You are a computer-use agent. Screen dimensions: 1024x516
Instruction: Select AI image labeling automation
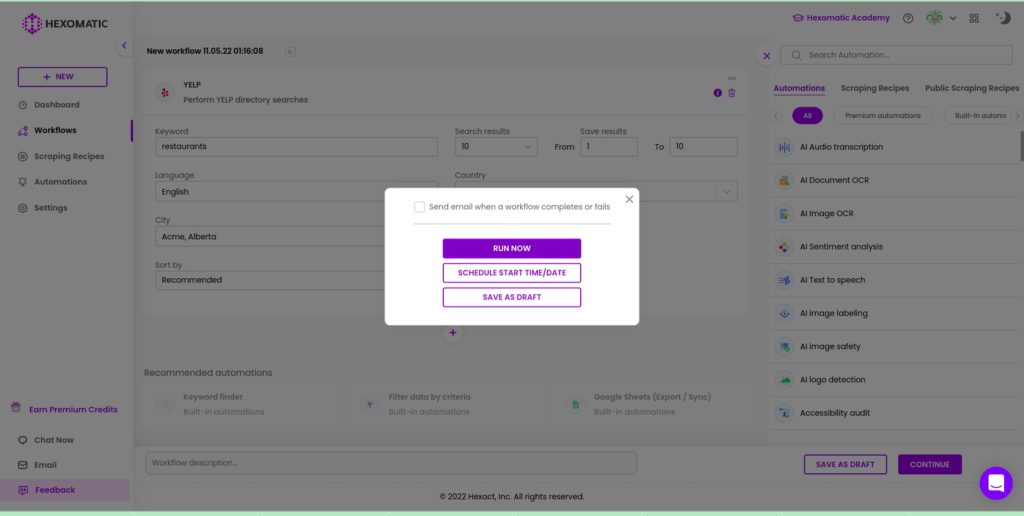(x=893, y=314)
